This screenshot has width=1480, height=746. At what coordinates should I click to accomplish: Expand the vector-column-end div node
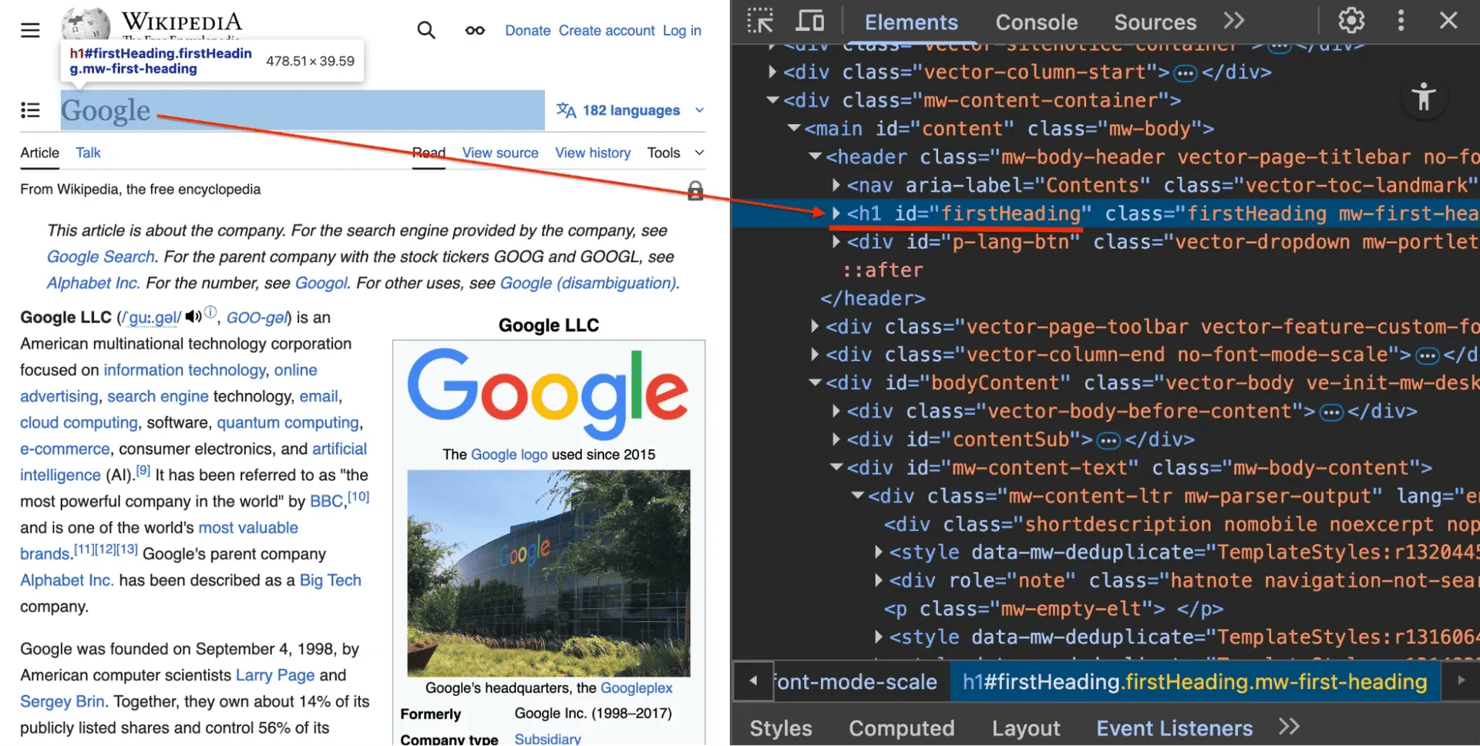click(815, 354)
